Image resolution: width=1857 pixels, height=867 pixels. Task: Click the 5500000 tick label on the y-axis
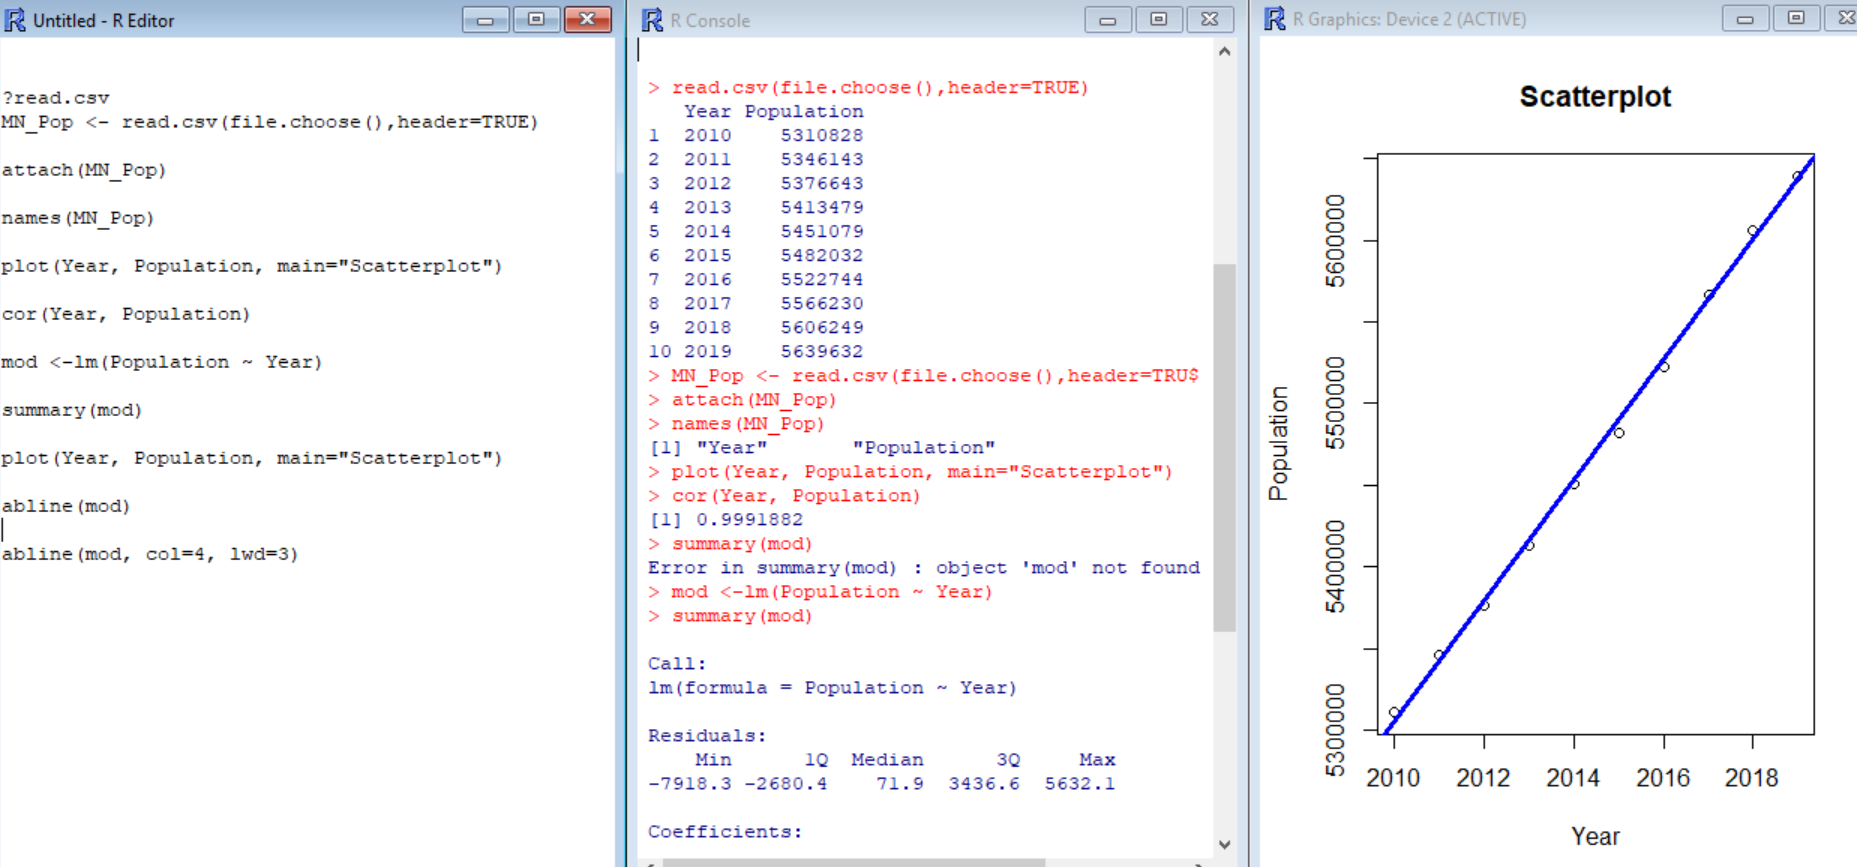[1335, 403]
